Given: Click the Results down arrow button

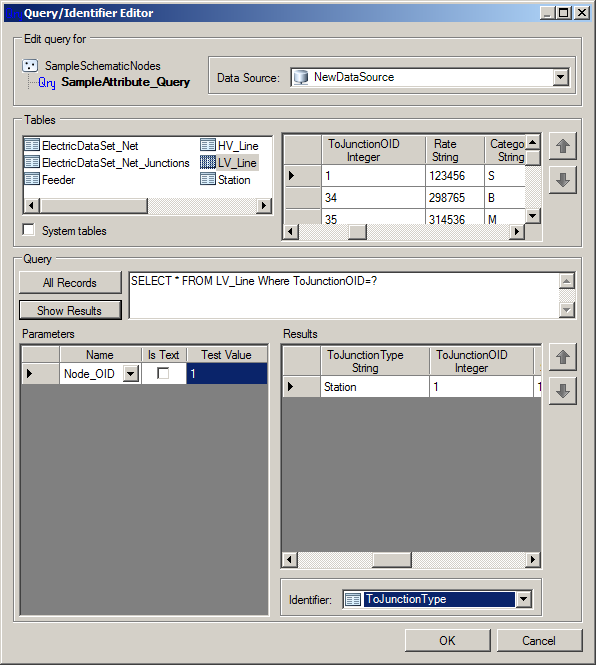Looking at the screenshot, I should pos(562,391).
